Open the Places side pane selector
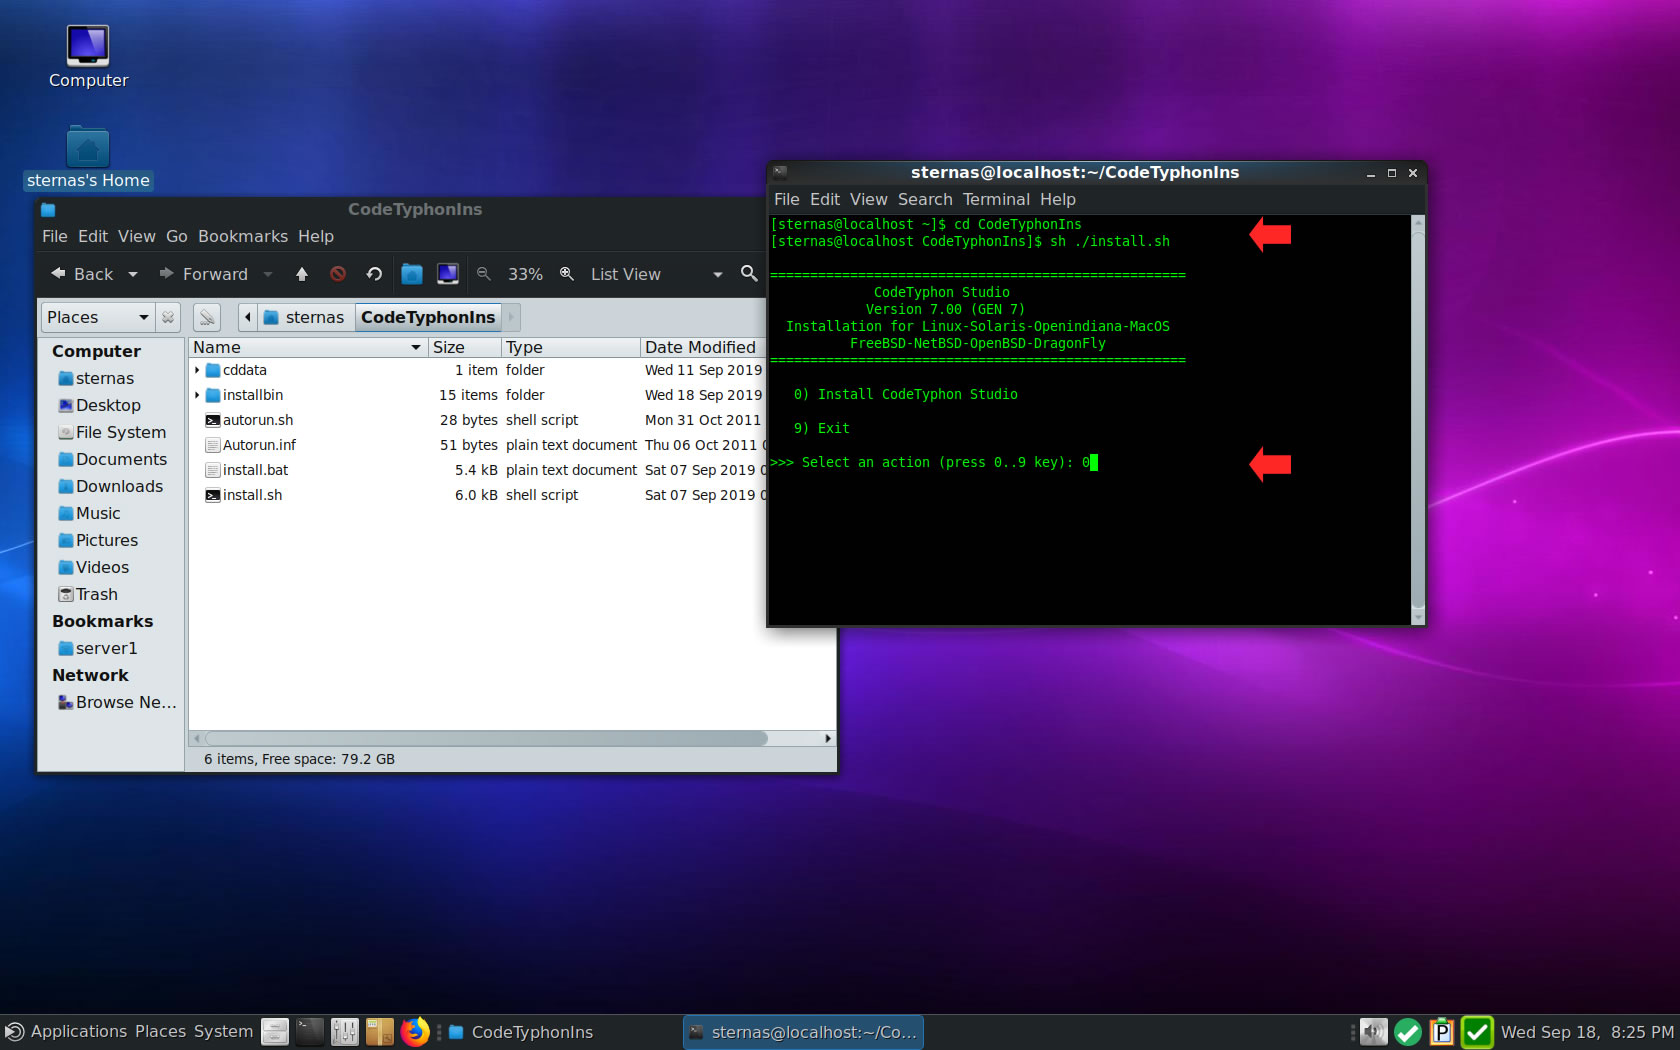This screenshot has width=1680, height=1050. tap(97, 317)
